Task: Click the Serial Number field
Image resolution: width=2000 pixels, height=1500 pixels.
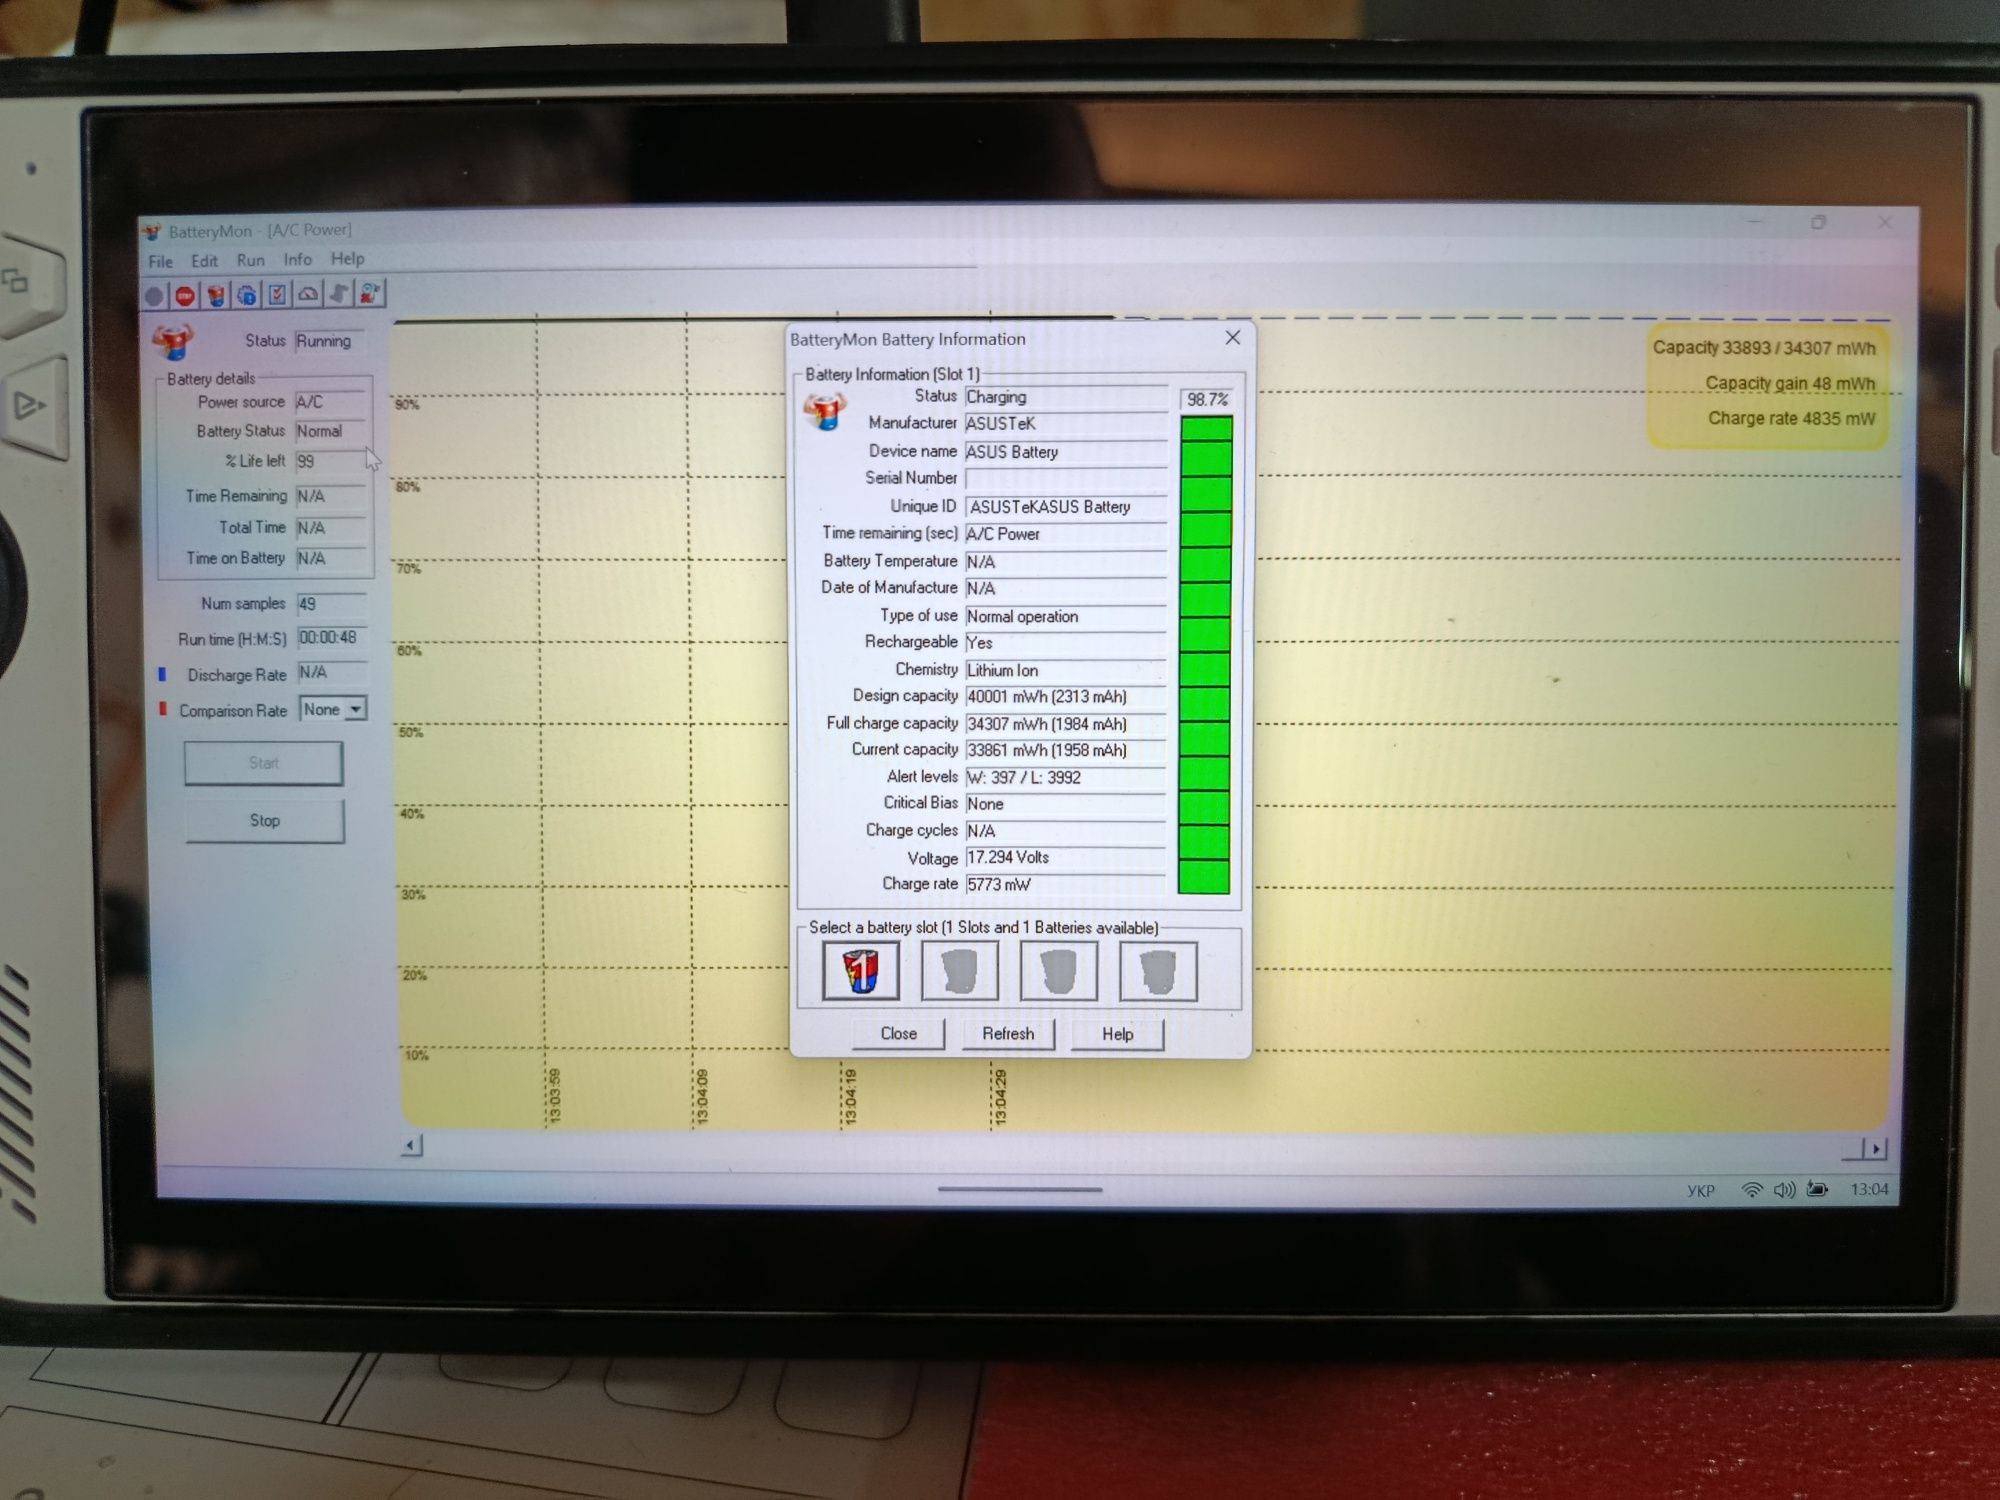Action: coord(1066,479)
